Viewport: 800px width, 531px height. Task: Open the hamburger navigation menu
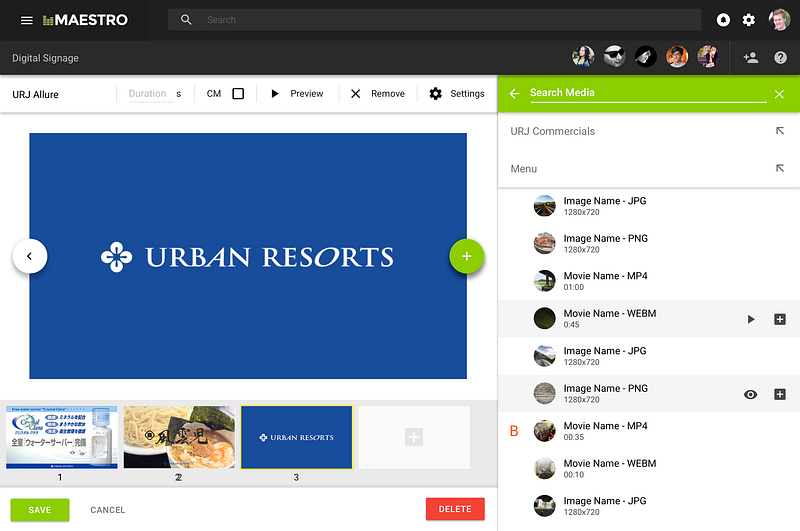(27, 20)
